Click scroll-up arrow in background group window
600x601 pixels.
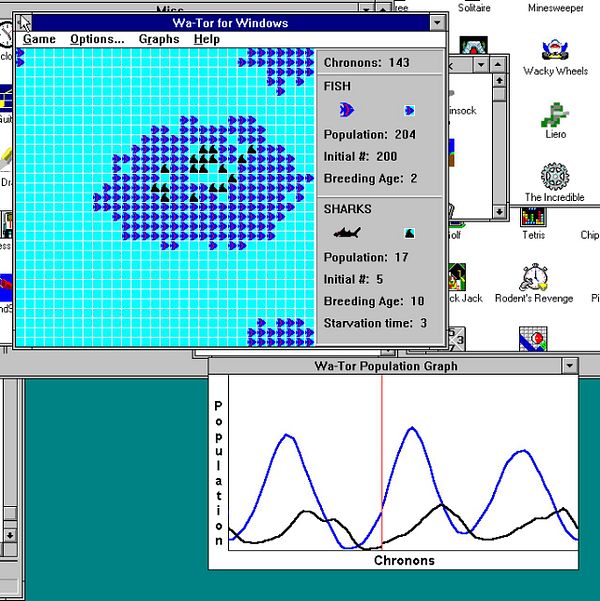click(499, 81)
